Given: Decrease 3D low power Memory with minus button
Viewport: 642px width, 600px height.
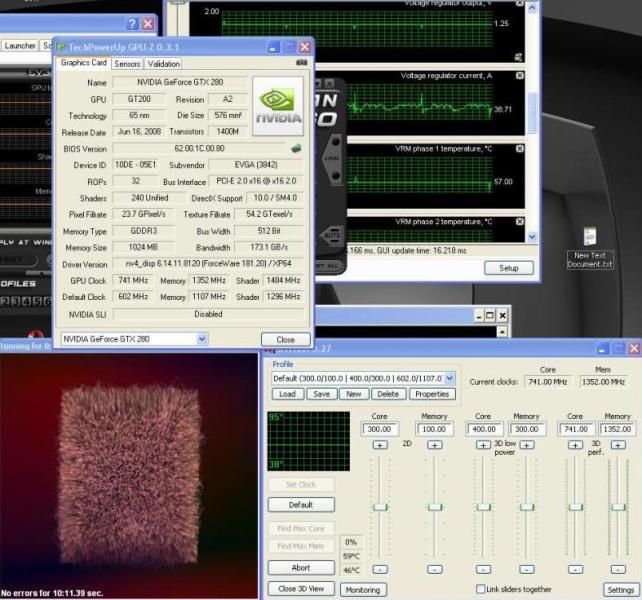Looking at the screenshot, I should click(x=527, y=569).
